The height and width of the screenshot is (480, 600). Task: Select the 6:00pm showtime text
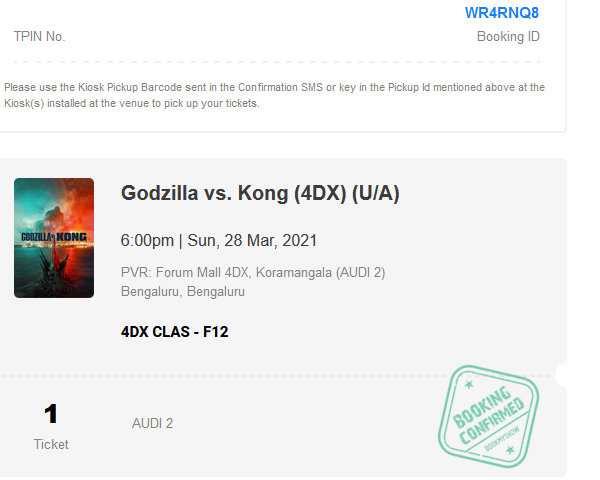pos(146,241)
